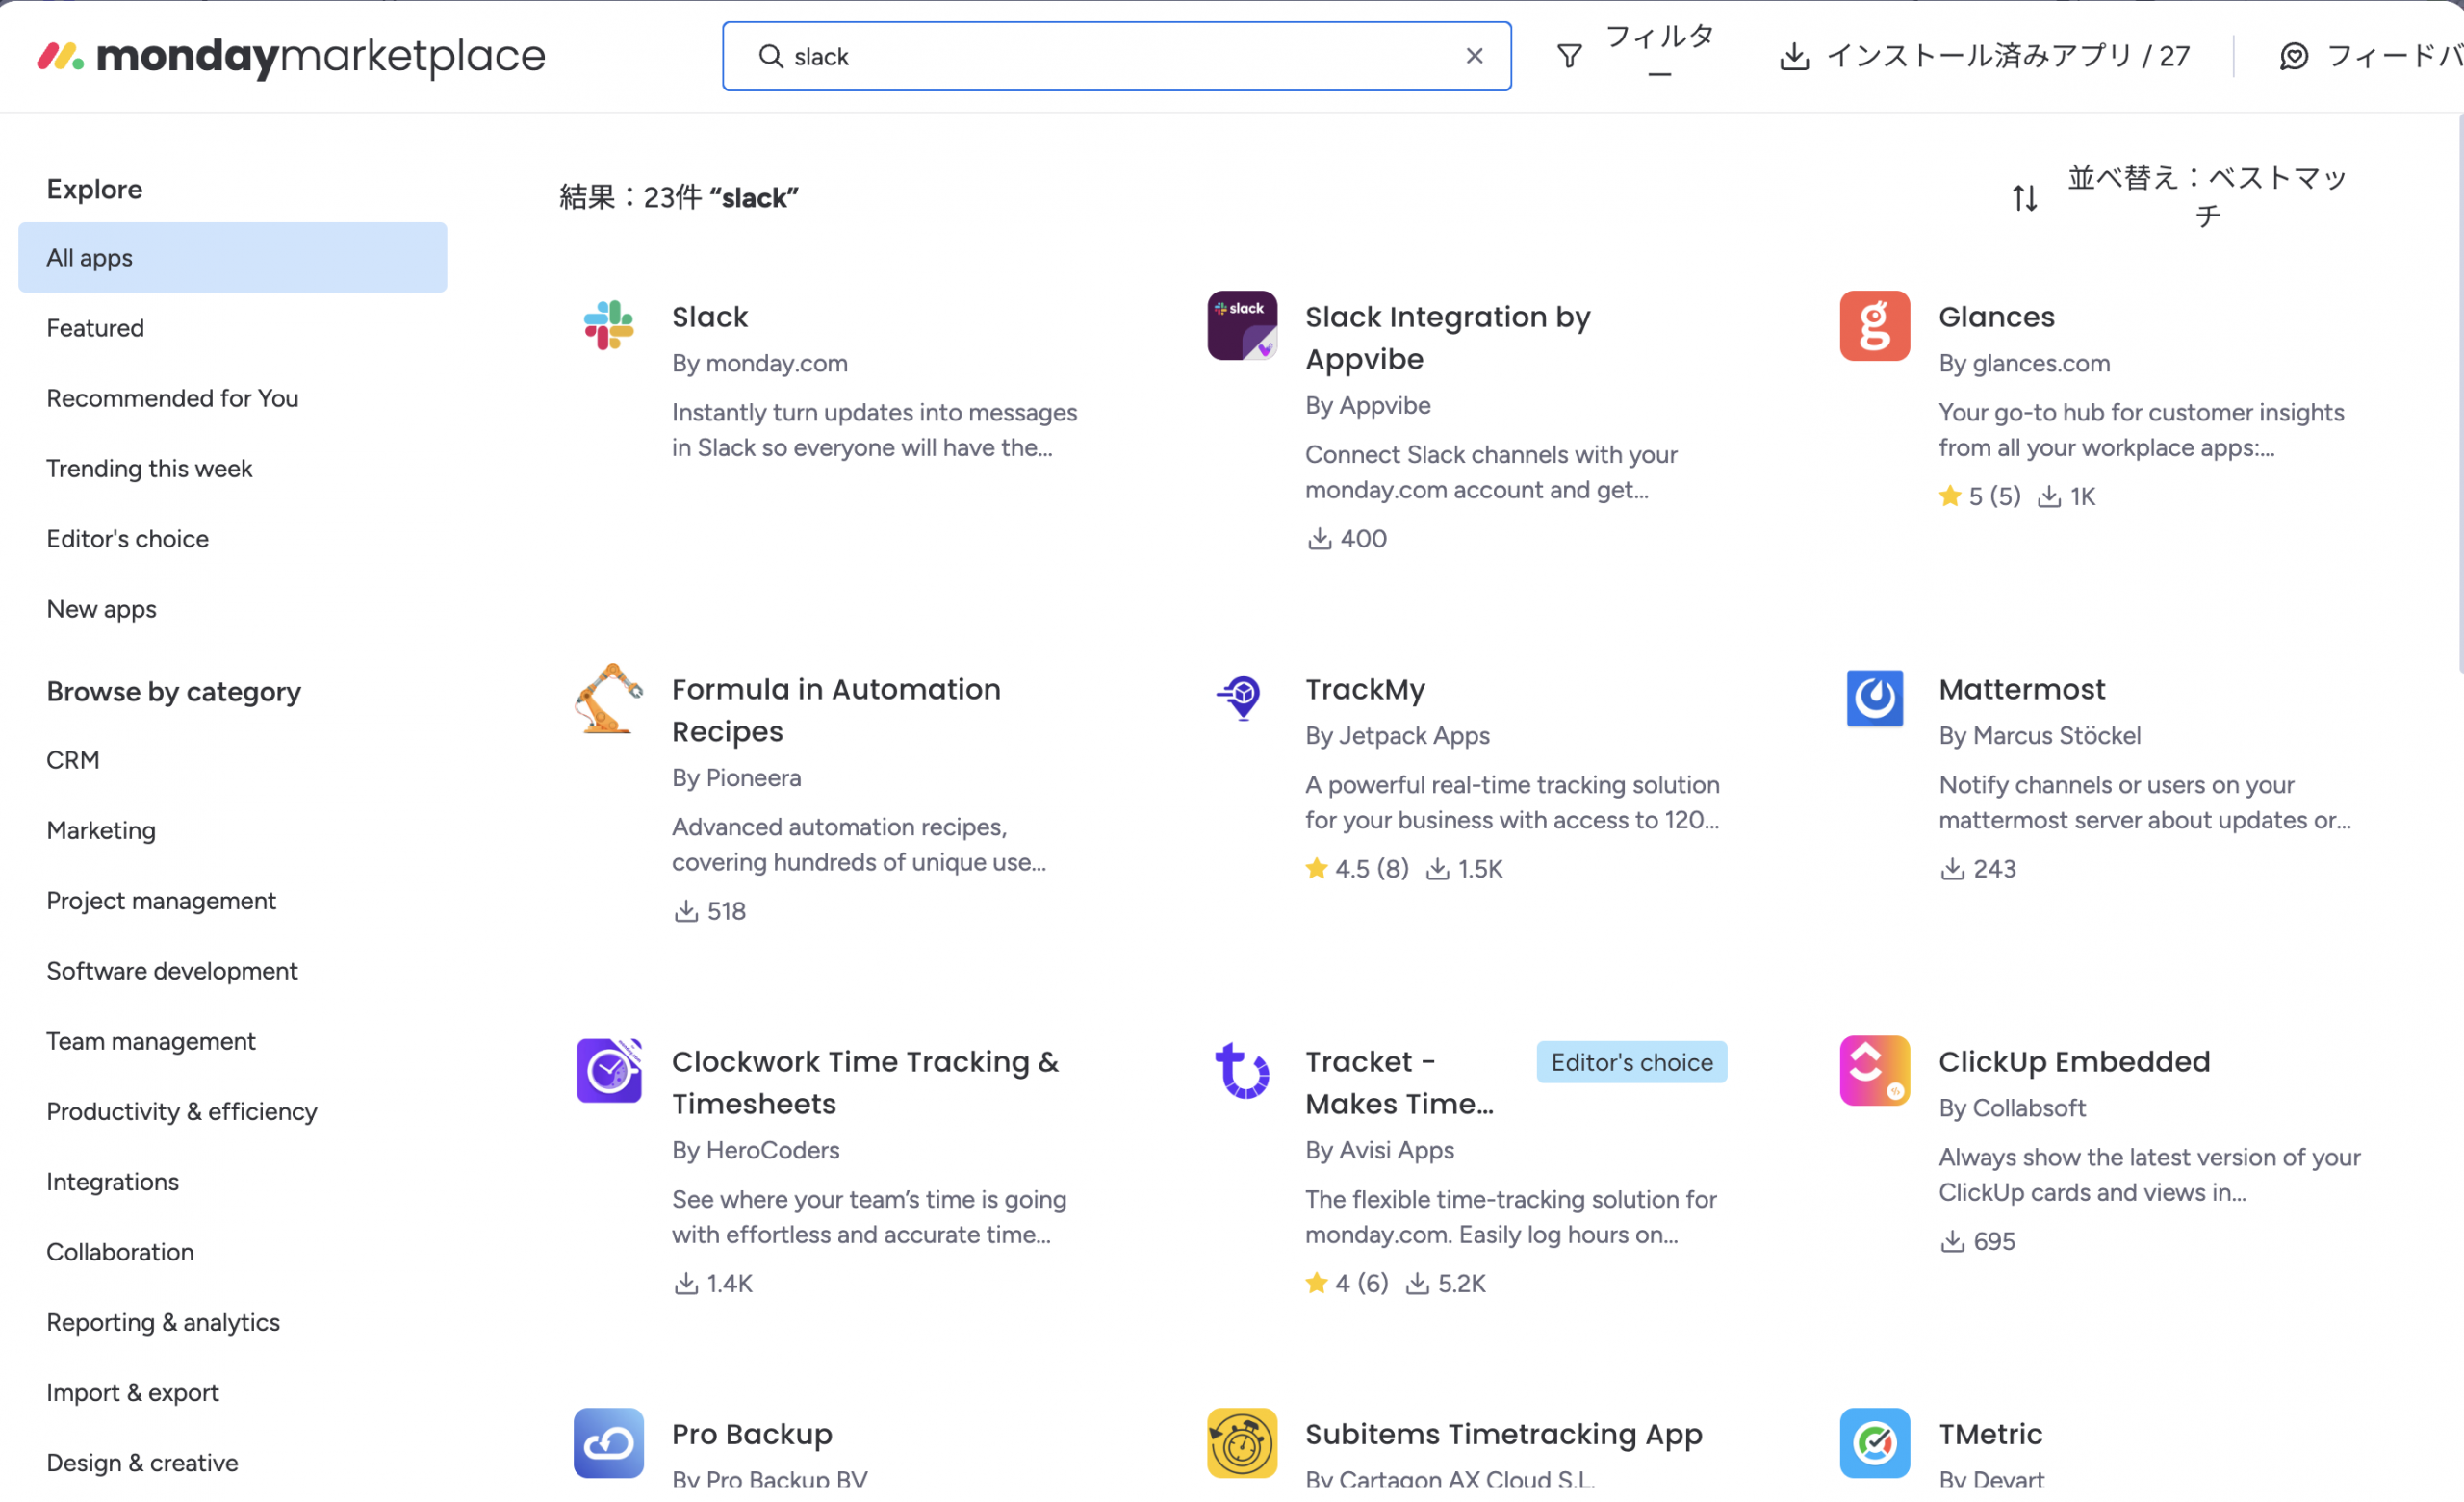
Task: Open the TMetric app icon
Action: (1875, 1443)
